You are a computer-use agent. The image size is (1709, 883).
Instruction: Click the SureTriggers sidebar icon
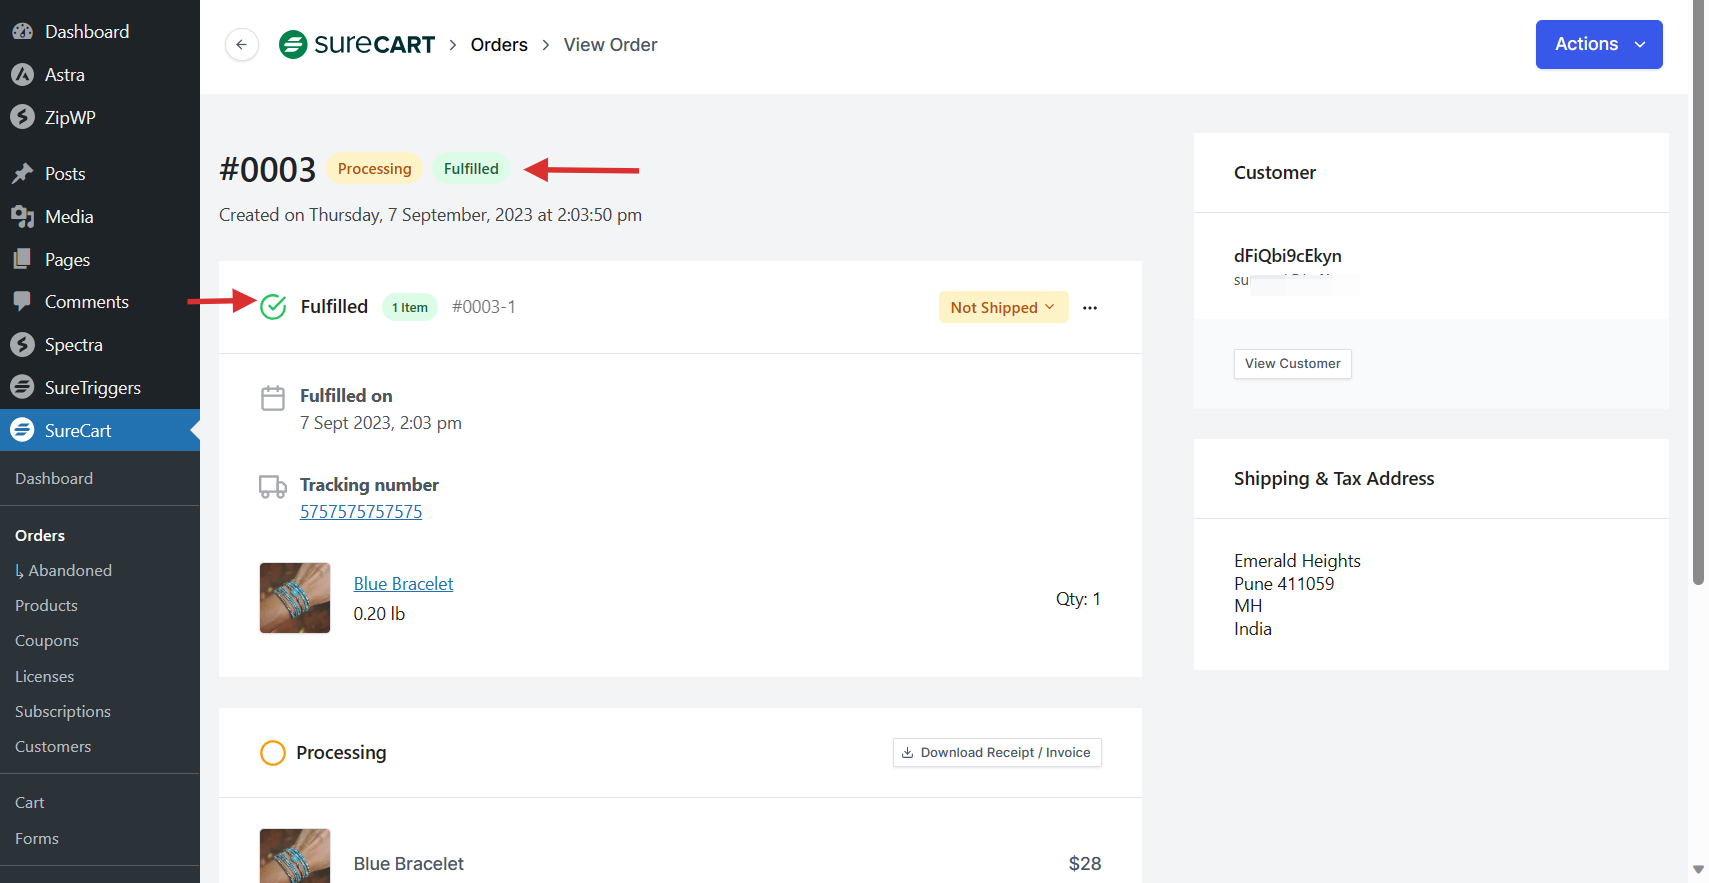click(x=22, y=388)
